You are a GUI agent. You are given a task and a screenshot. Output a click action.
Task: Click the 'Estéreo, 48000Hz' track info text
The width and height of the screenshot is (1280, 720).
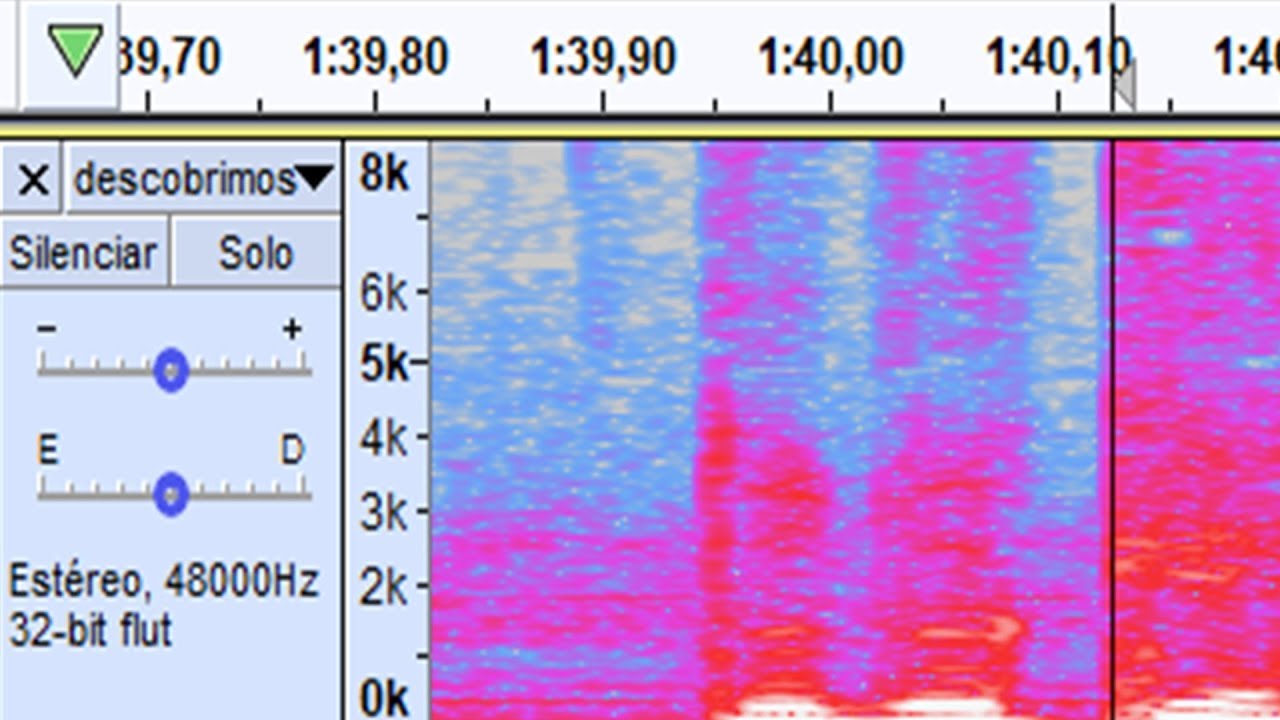tap(164, 580)
